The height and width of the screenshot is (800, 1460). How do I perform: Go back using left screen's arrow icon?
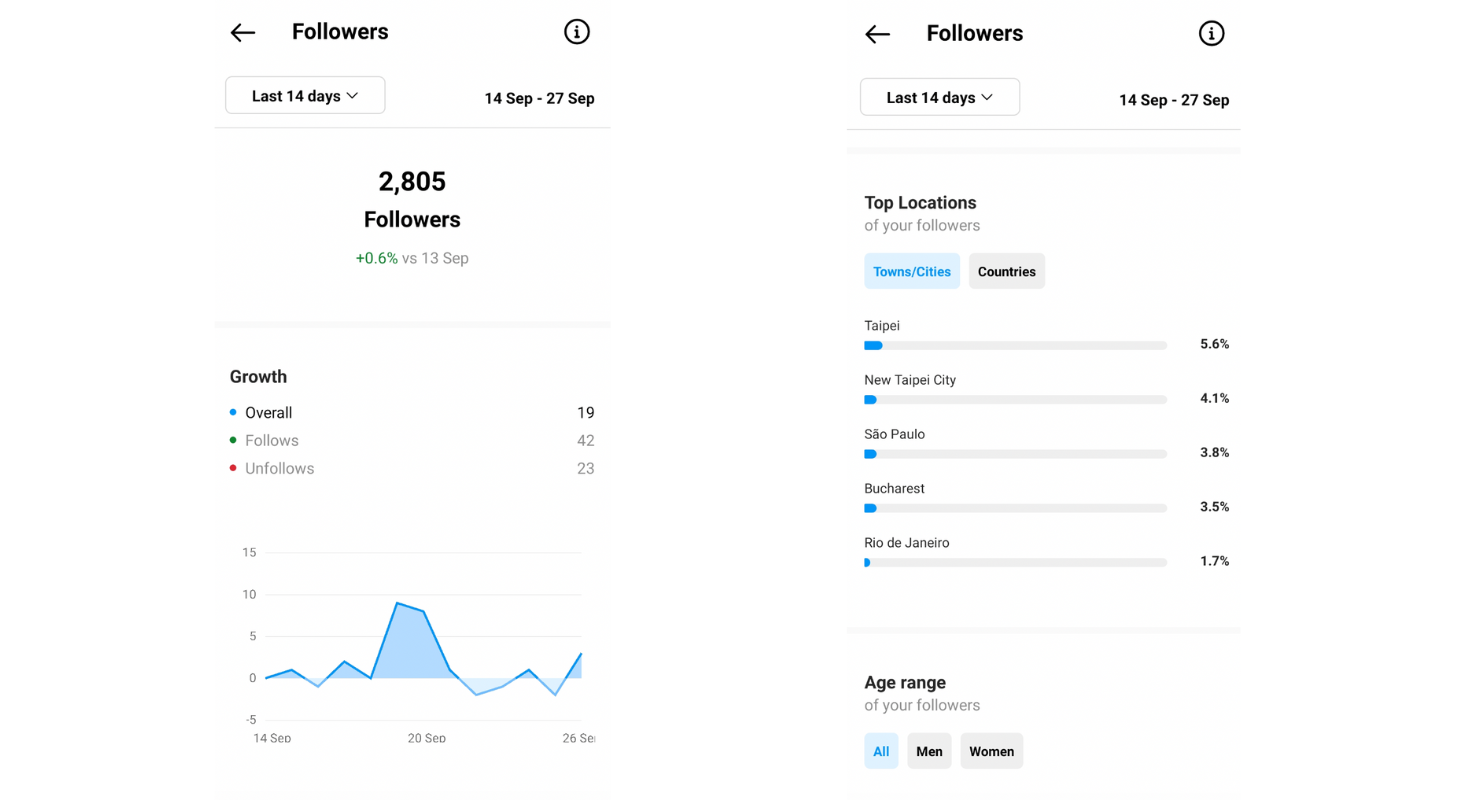[243, 33]
